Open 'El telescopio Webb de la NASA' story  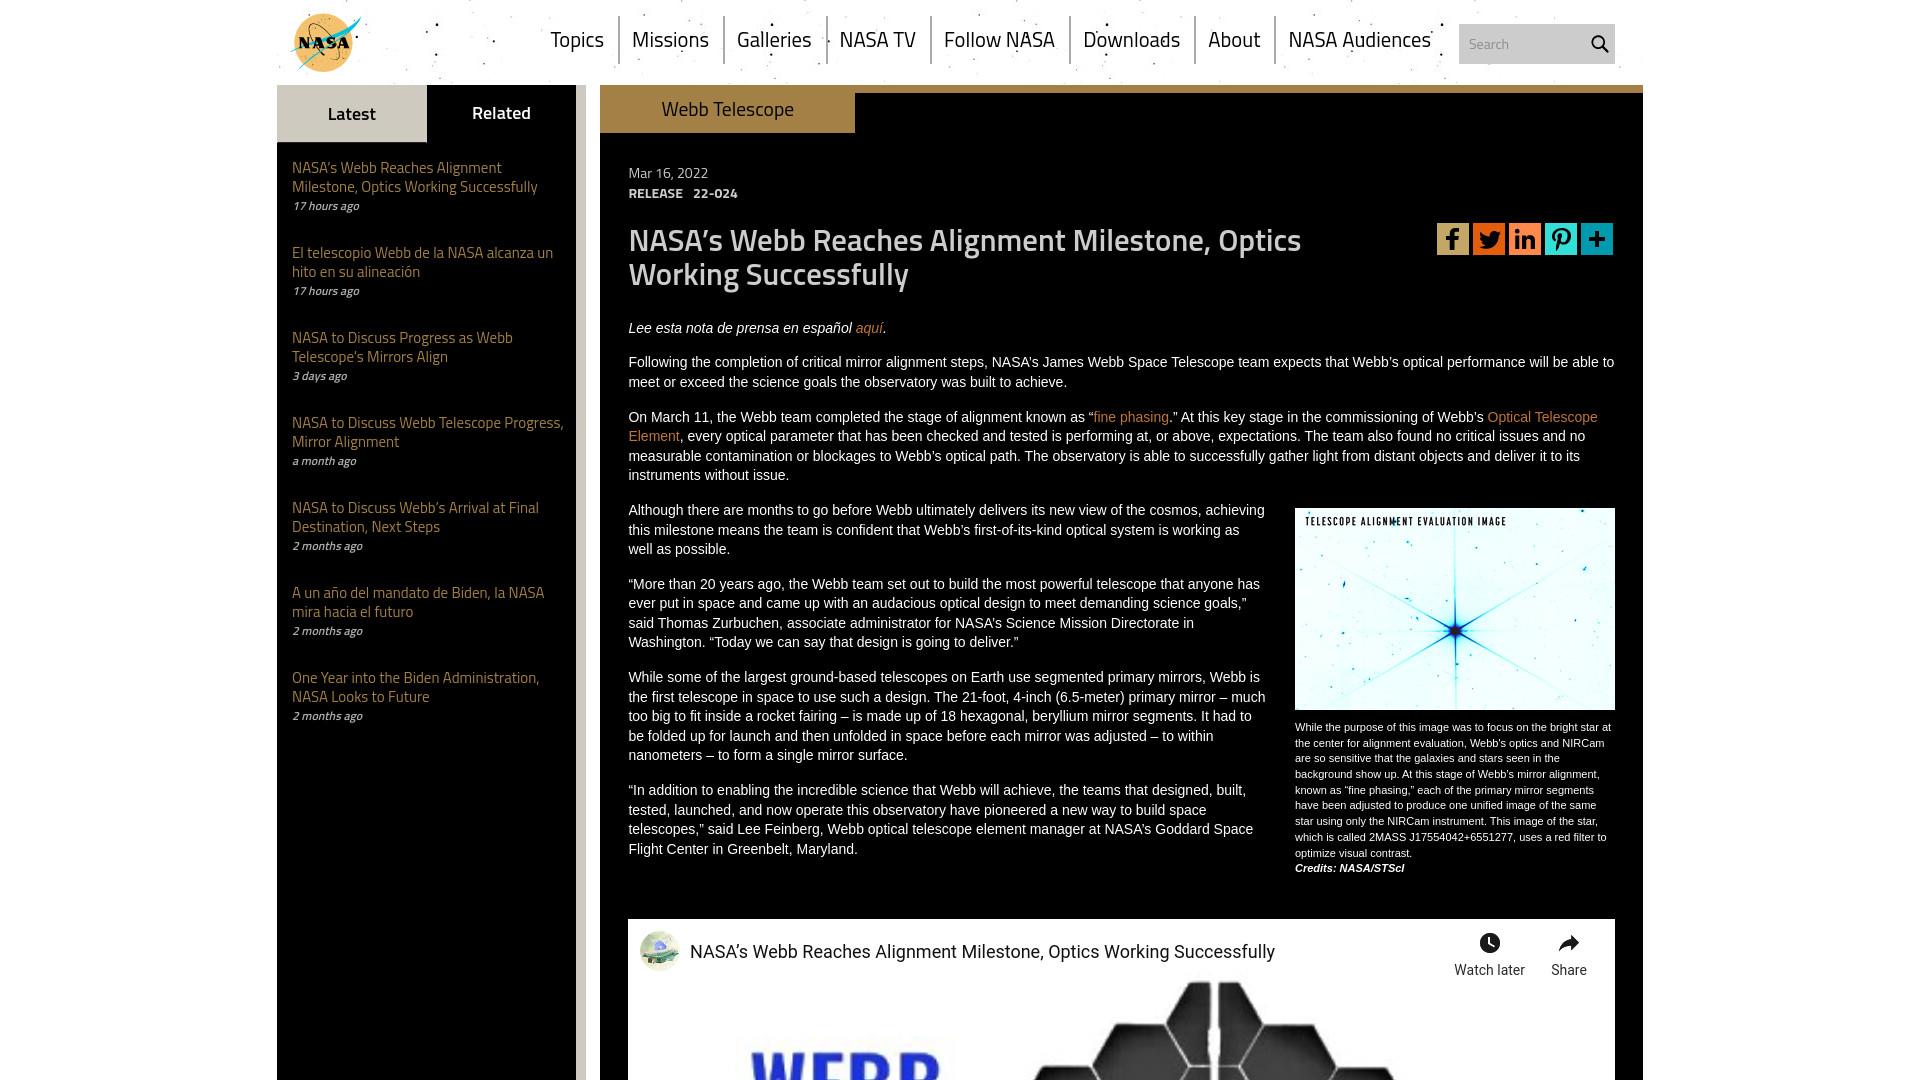click(422, 262)
